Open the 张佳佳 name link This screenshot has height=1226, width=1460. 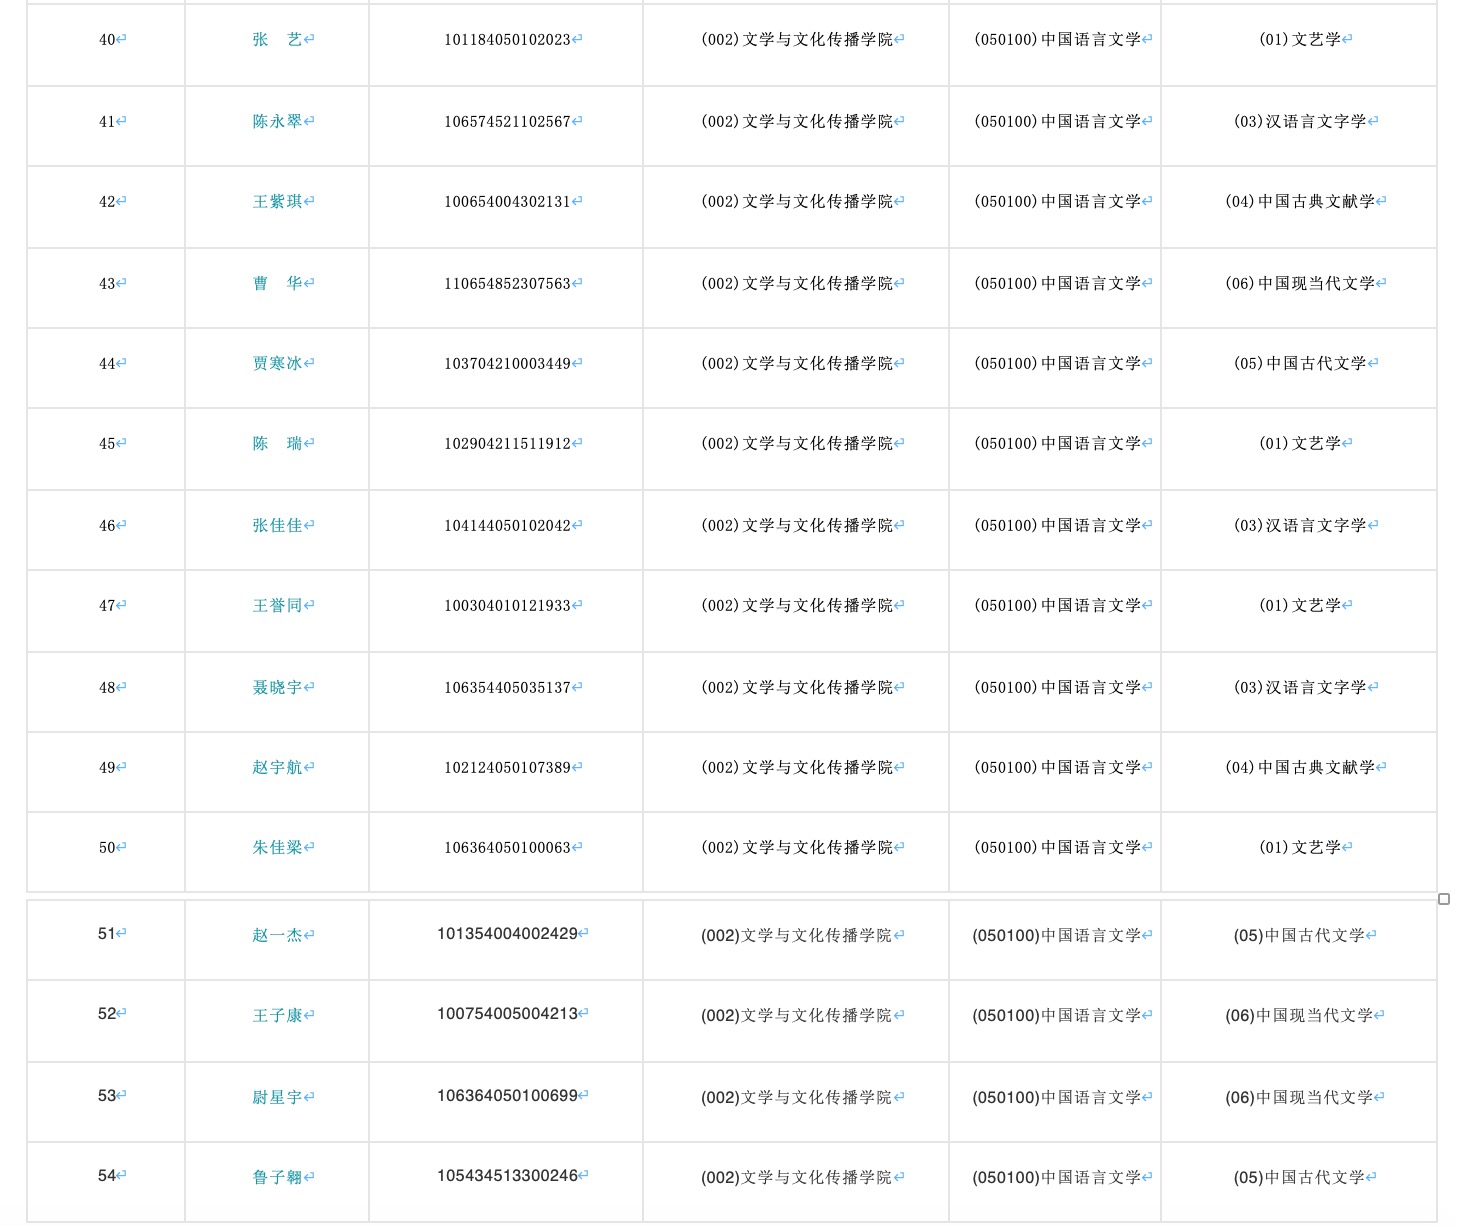point(277,525)
